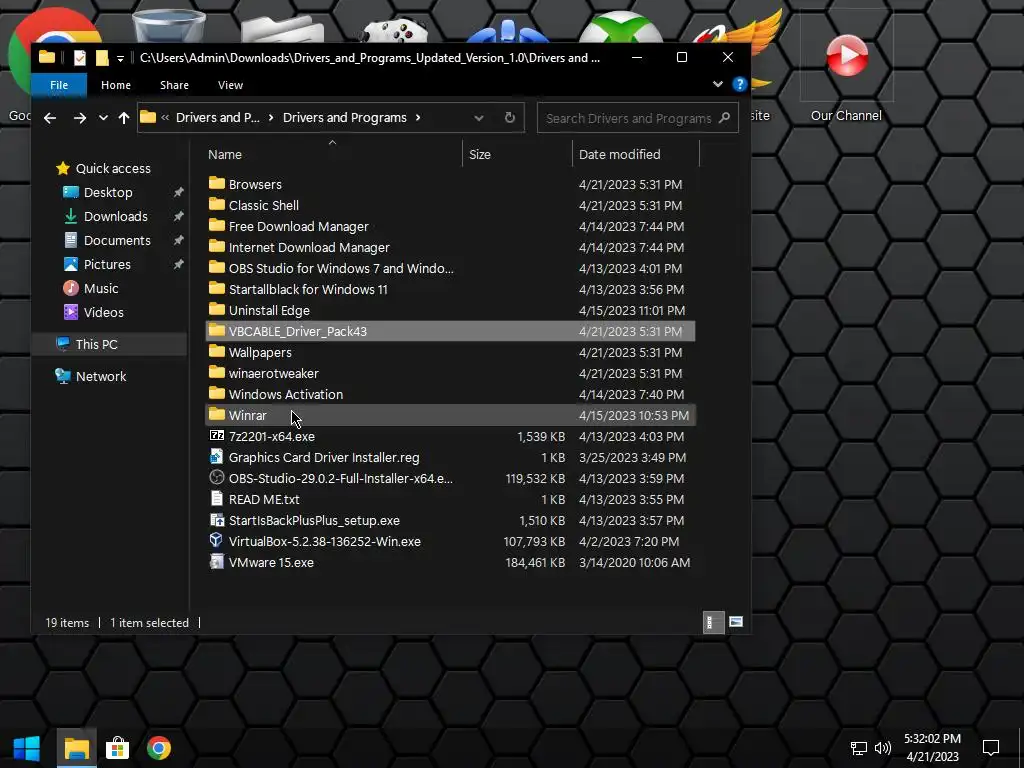Sort files by Size column
Viewport: 1024px width, 768px height.
click(517, 154)
